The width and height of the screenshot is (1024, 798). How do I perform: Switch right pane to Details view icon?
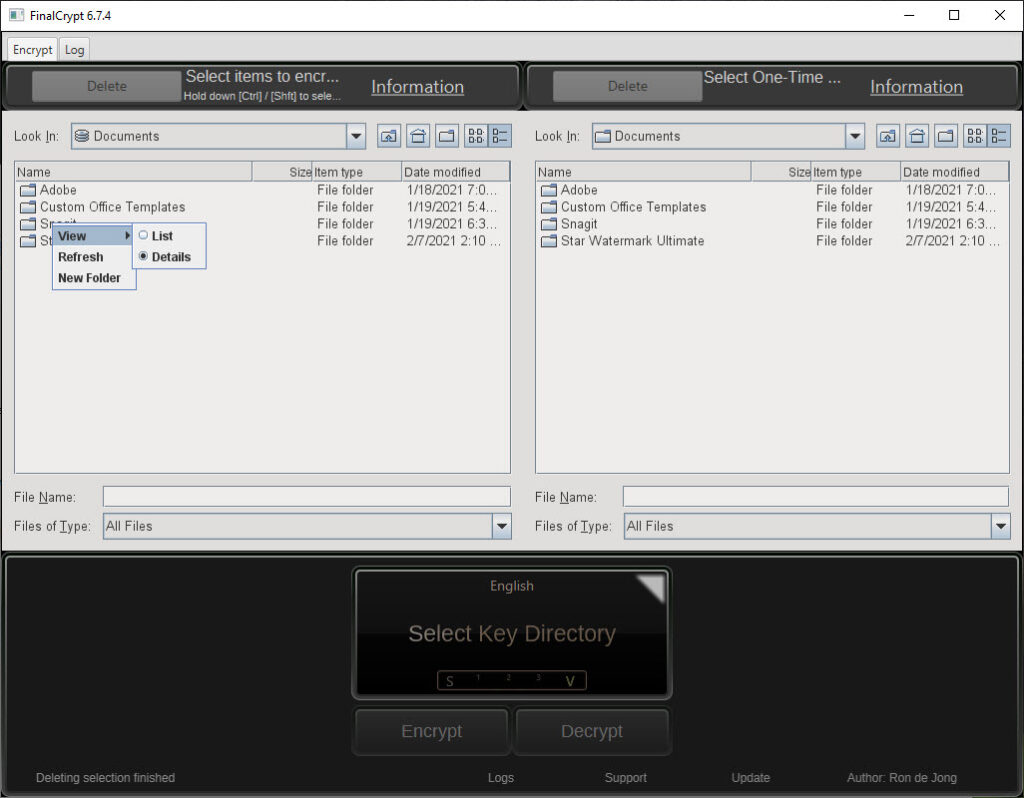[x=999, y=136]
